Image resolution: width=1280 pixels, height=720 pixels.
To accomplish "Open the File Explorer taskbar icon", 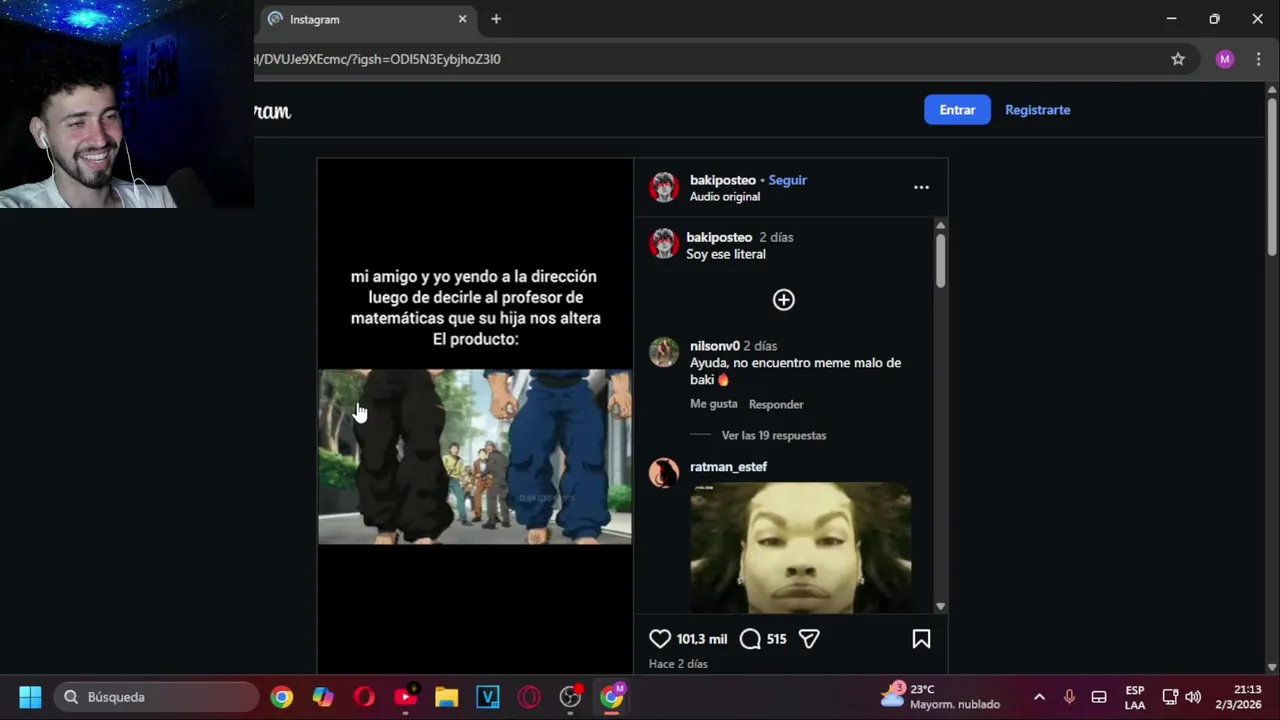I will 446,697.
